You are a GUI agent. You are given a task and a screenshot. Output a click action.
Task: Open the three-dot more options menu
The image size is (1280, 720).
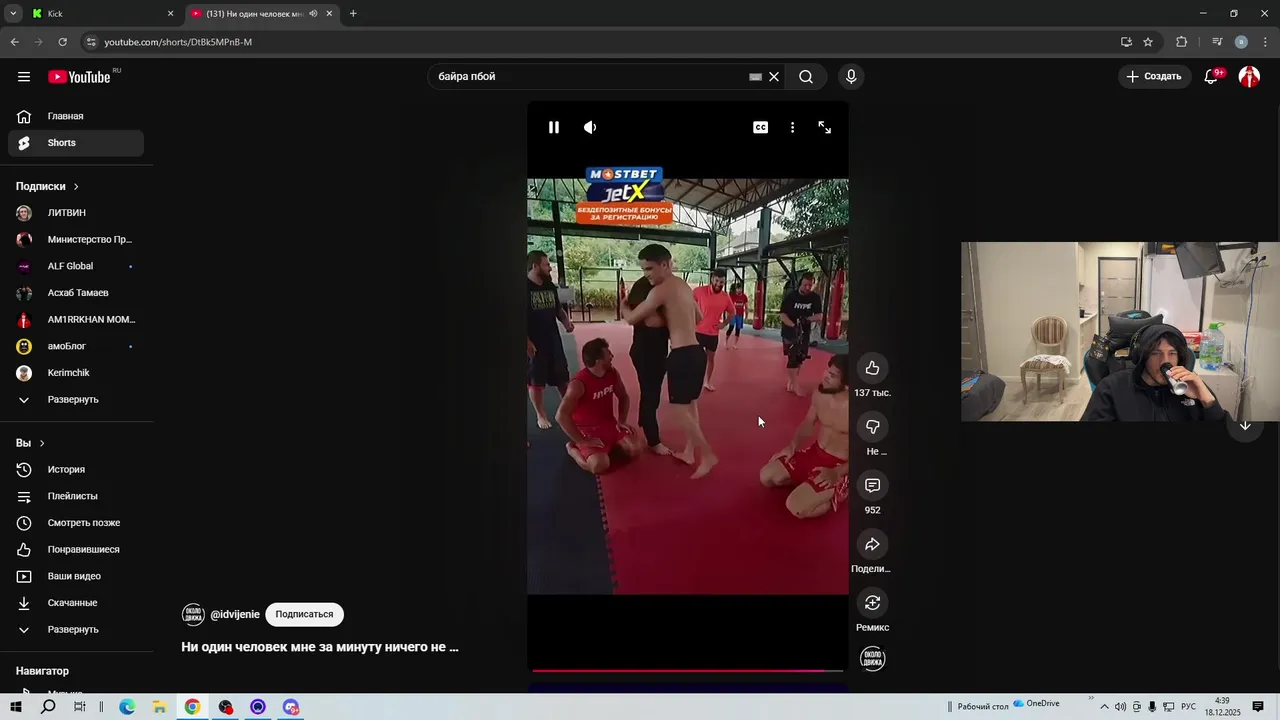pyautogui.click(x=792, y=127)
